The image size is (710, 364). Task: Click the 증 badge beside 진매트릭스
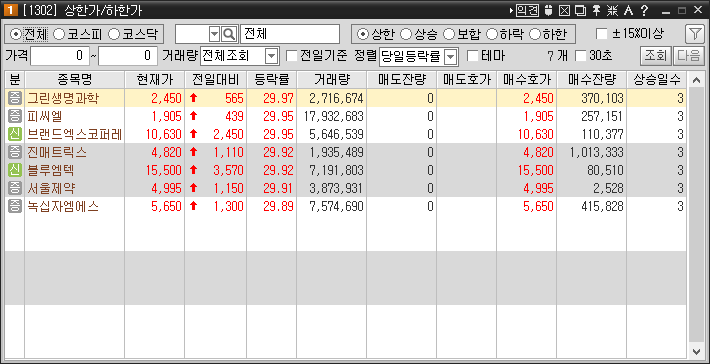15,153
